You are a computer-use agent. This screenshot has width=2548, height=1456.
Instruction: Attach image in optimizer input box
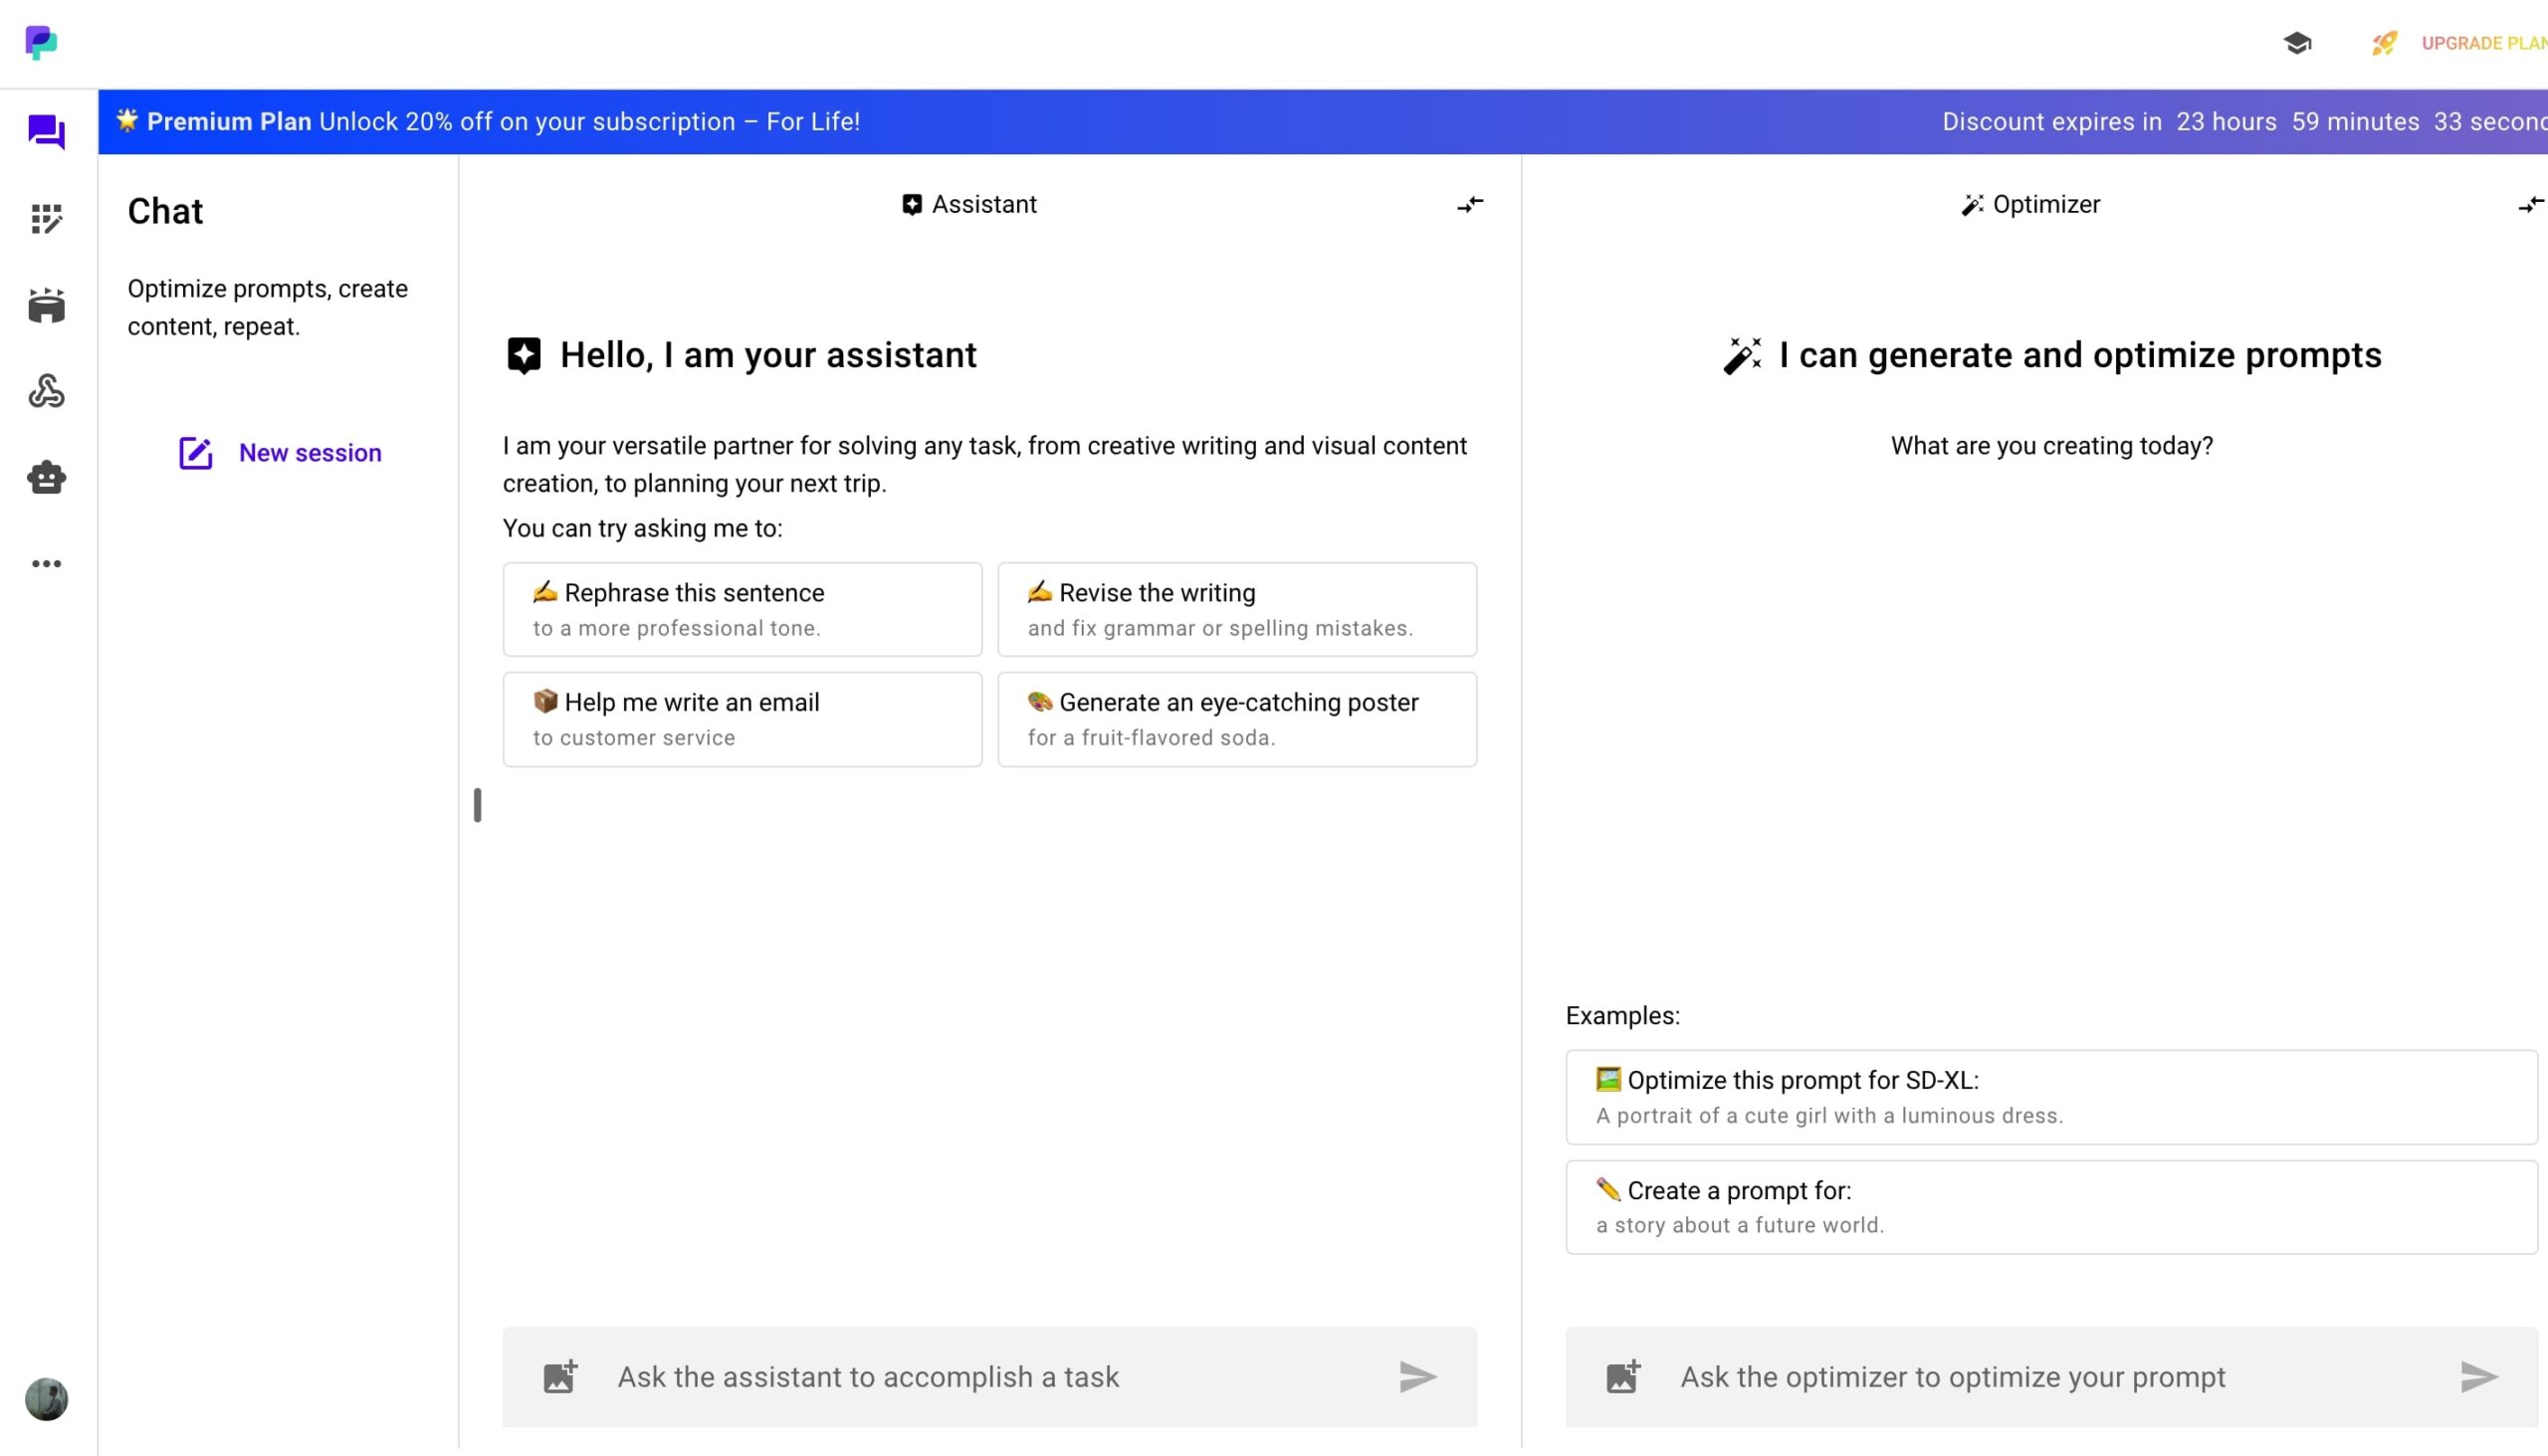[x=1623, y=1377]
